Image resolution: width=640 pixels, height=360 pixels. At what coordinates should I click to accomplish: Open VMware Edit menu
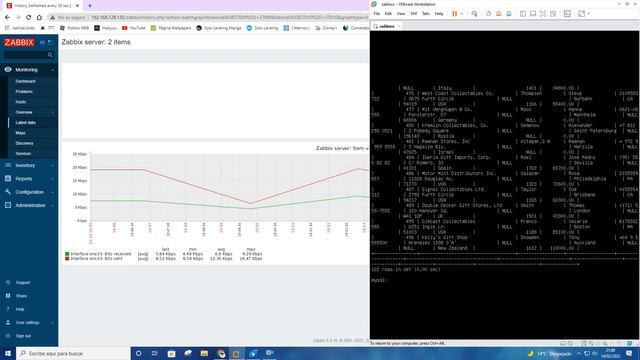(x=388, y=13)
